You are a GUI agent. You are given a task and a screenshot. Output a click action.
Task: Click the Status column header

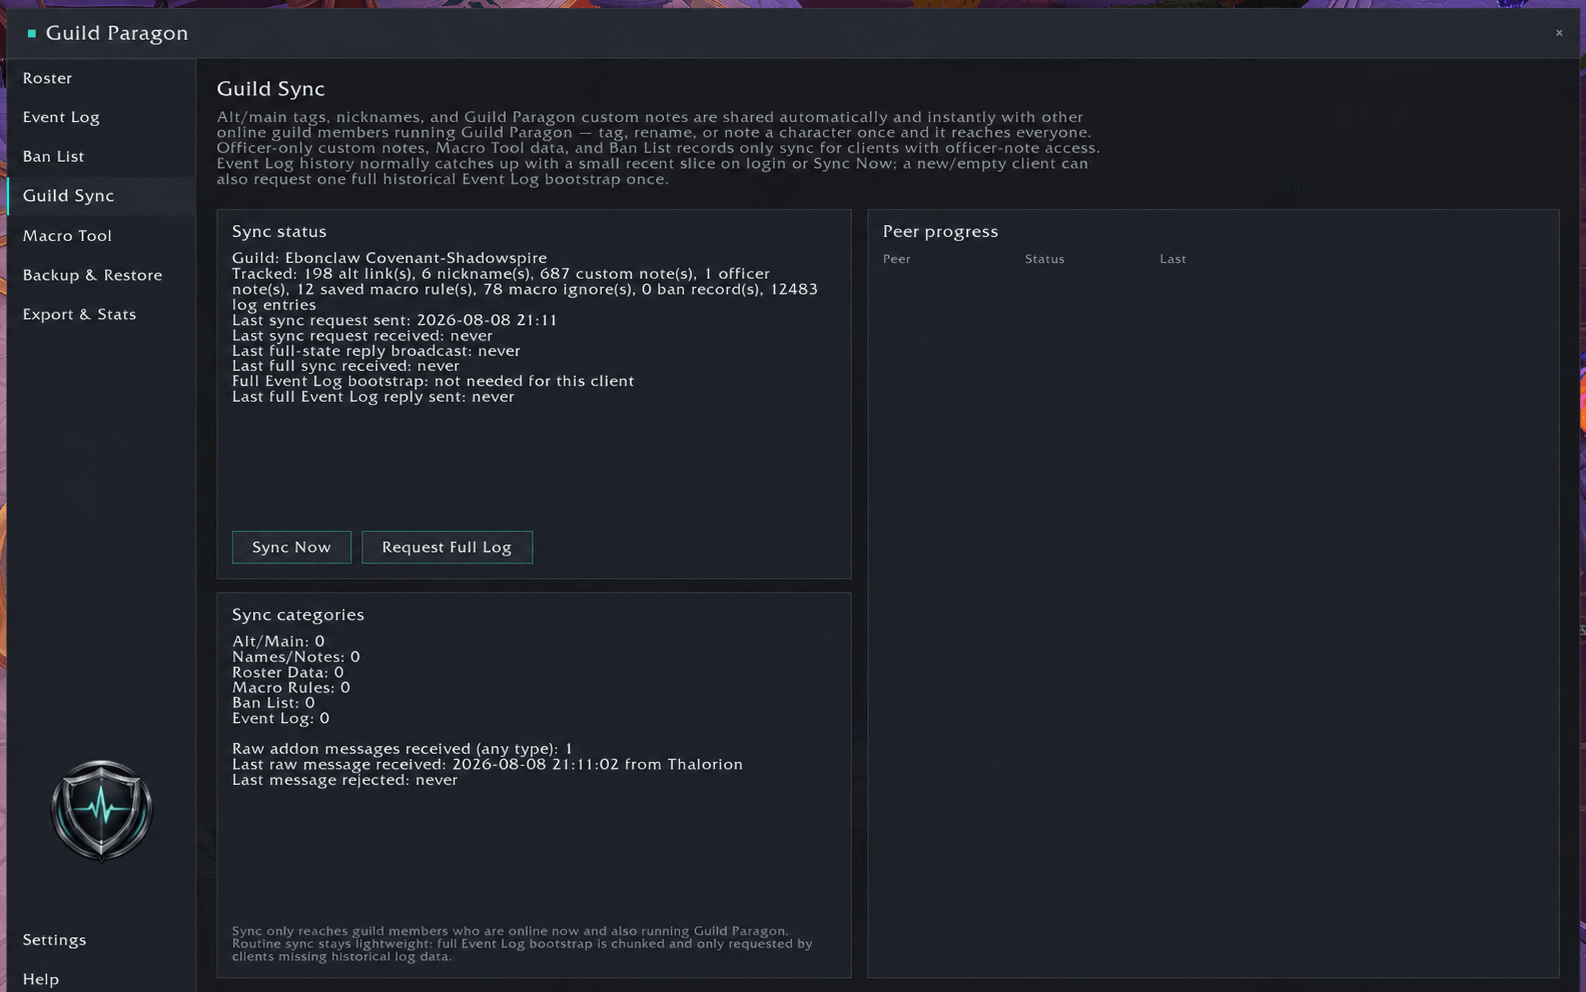tap(1045, 259)
